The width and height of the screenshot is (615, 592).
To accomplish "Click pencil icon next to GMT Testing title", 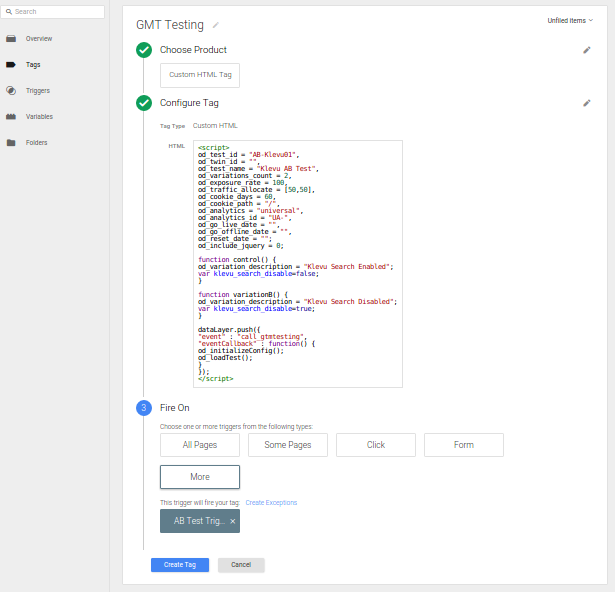I will 216,24.
